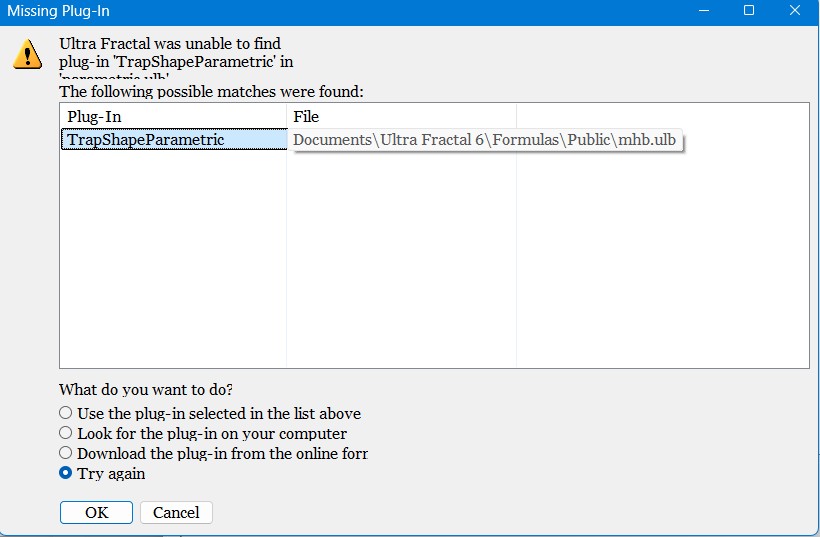The image size is (820, 537).
Task: Click the 'following possible matches were found' label
Action: 211,92
